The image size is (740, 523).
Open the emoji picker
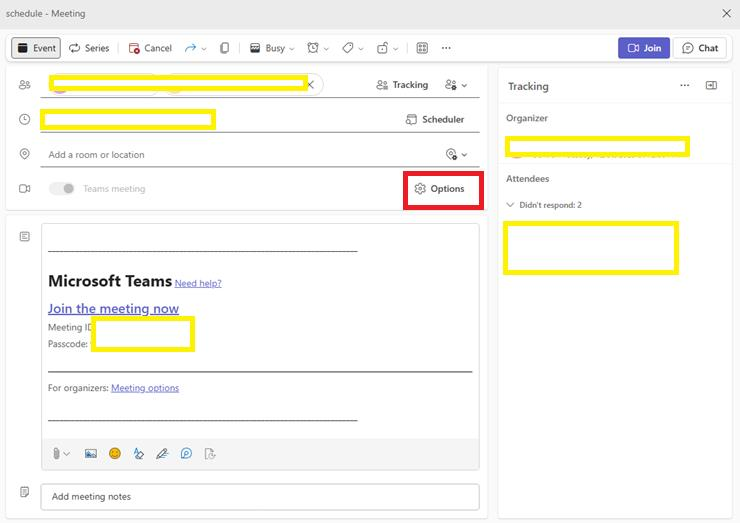[x=115, y=454]
